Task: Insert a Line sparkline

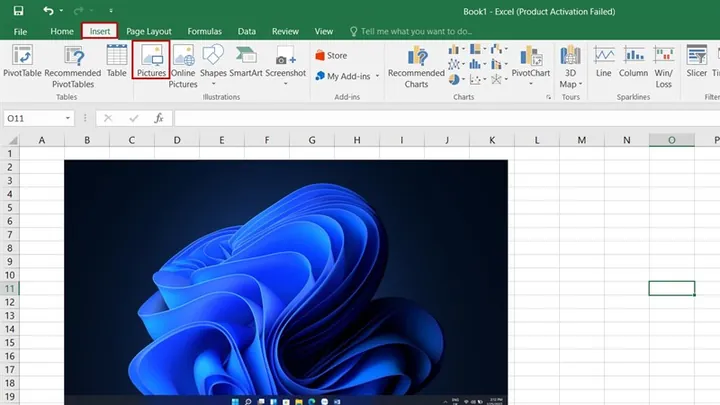Action: (x=603, y=61)
